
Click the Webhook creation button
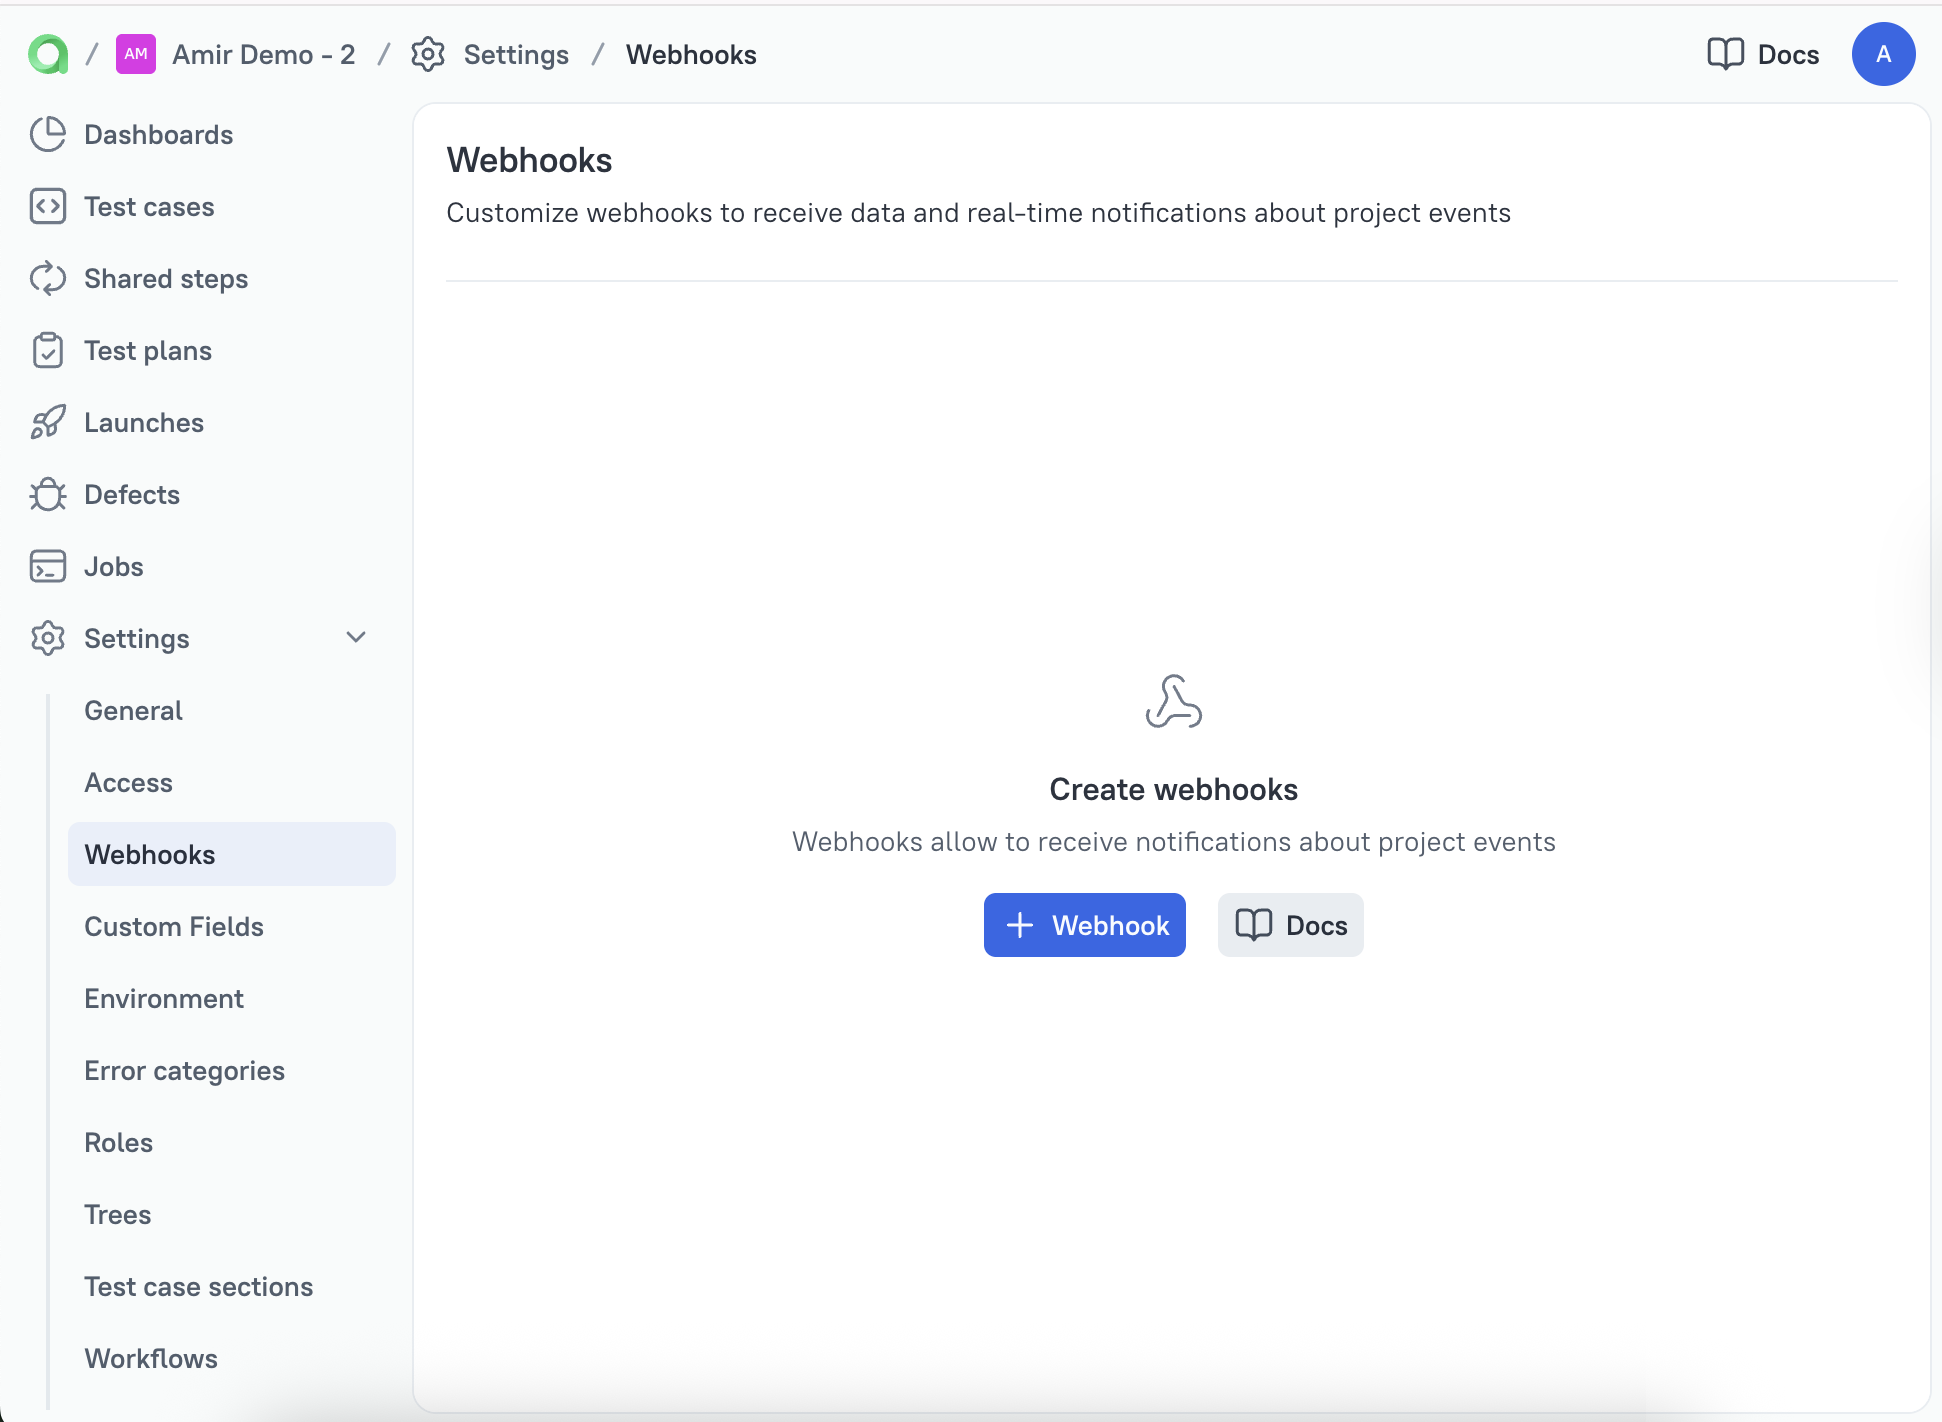point(1084,925)
